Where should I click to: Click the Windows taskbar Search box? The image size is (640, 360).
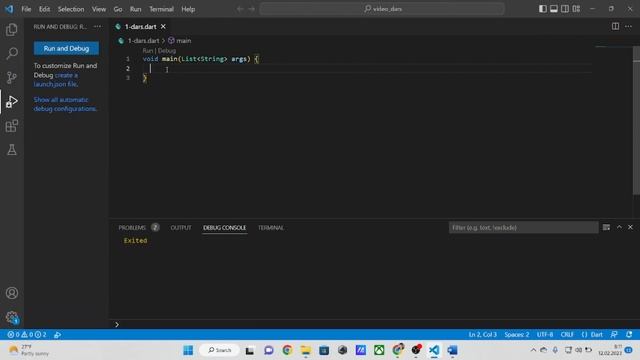220,350
